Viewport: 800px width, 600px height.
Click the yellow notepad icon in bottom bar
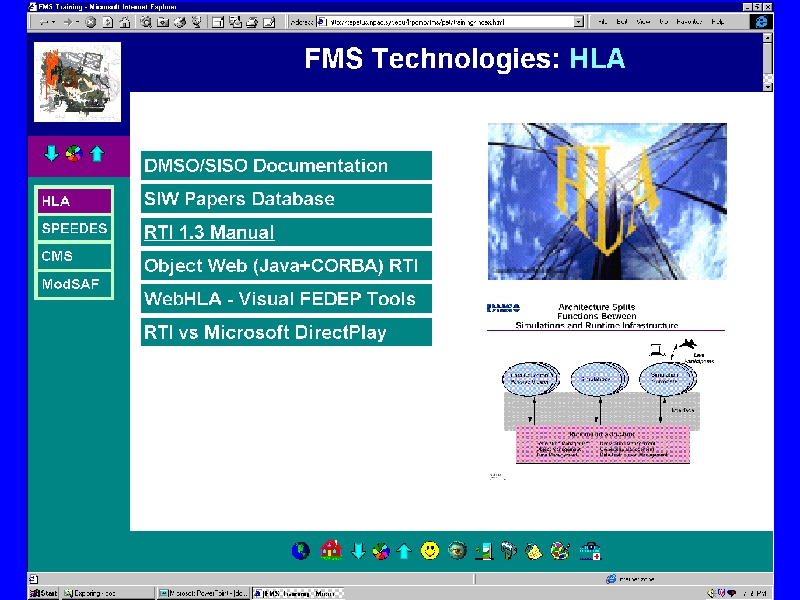pyautogui.click(x=534, y=552)
